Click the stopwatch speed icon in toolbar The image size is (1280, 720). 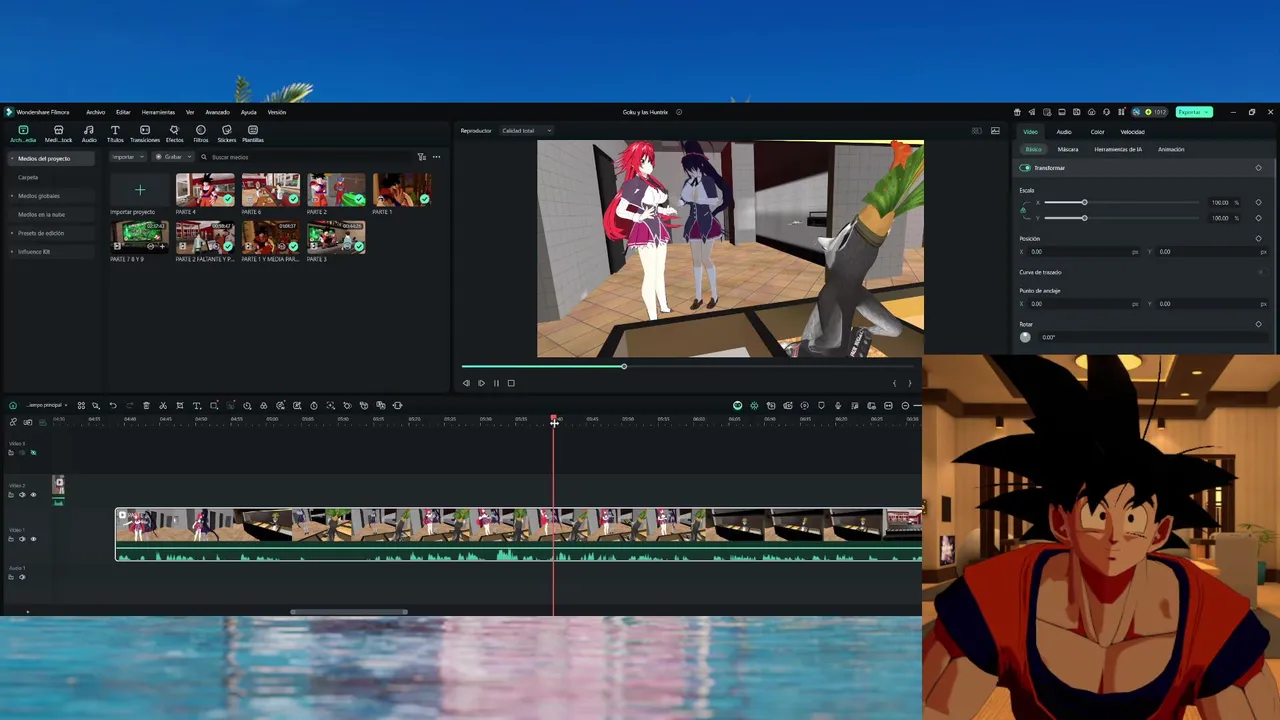[314, 405]
